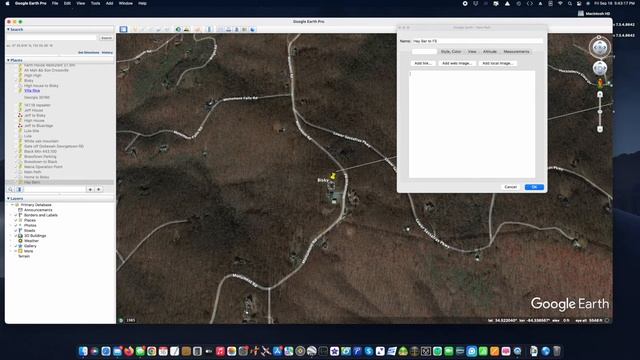
Task: Switch to the Measurements tab
Action: pos(516,52)
